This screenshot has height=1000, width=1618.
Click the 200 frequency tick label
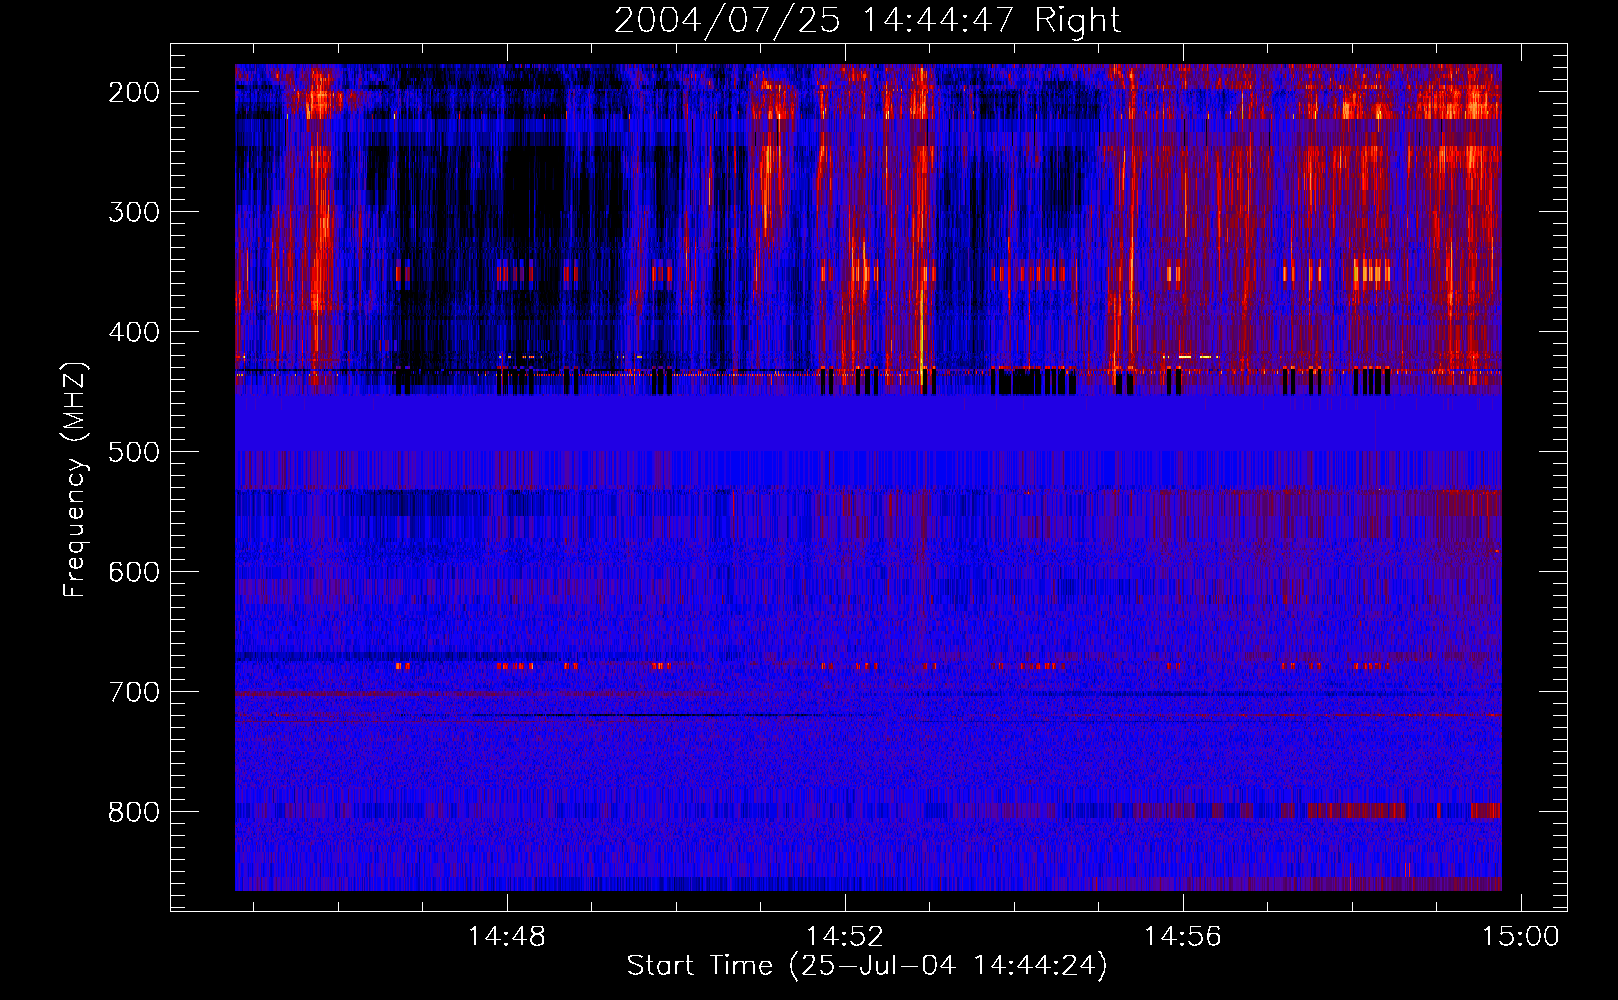pyautogui.click(x=134, y=92)
